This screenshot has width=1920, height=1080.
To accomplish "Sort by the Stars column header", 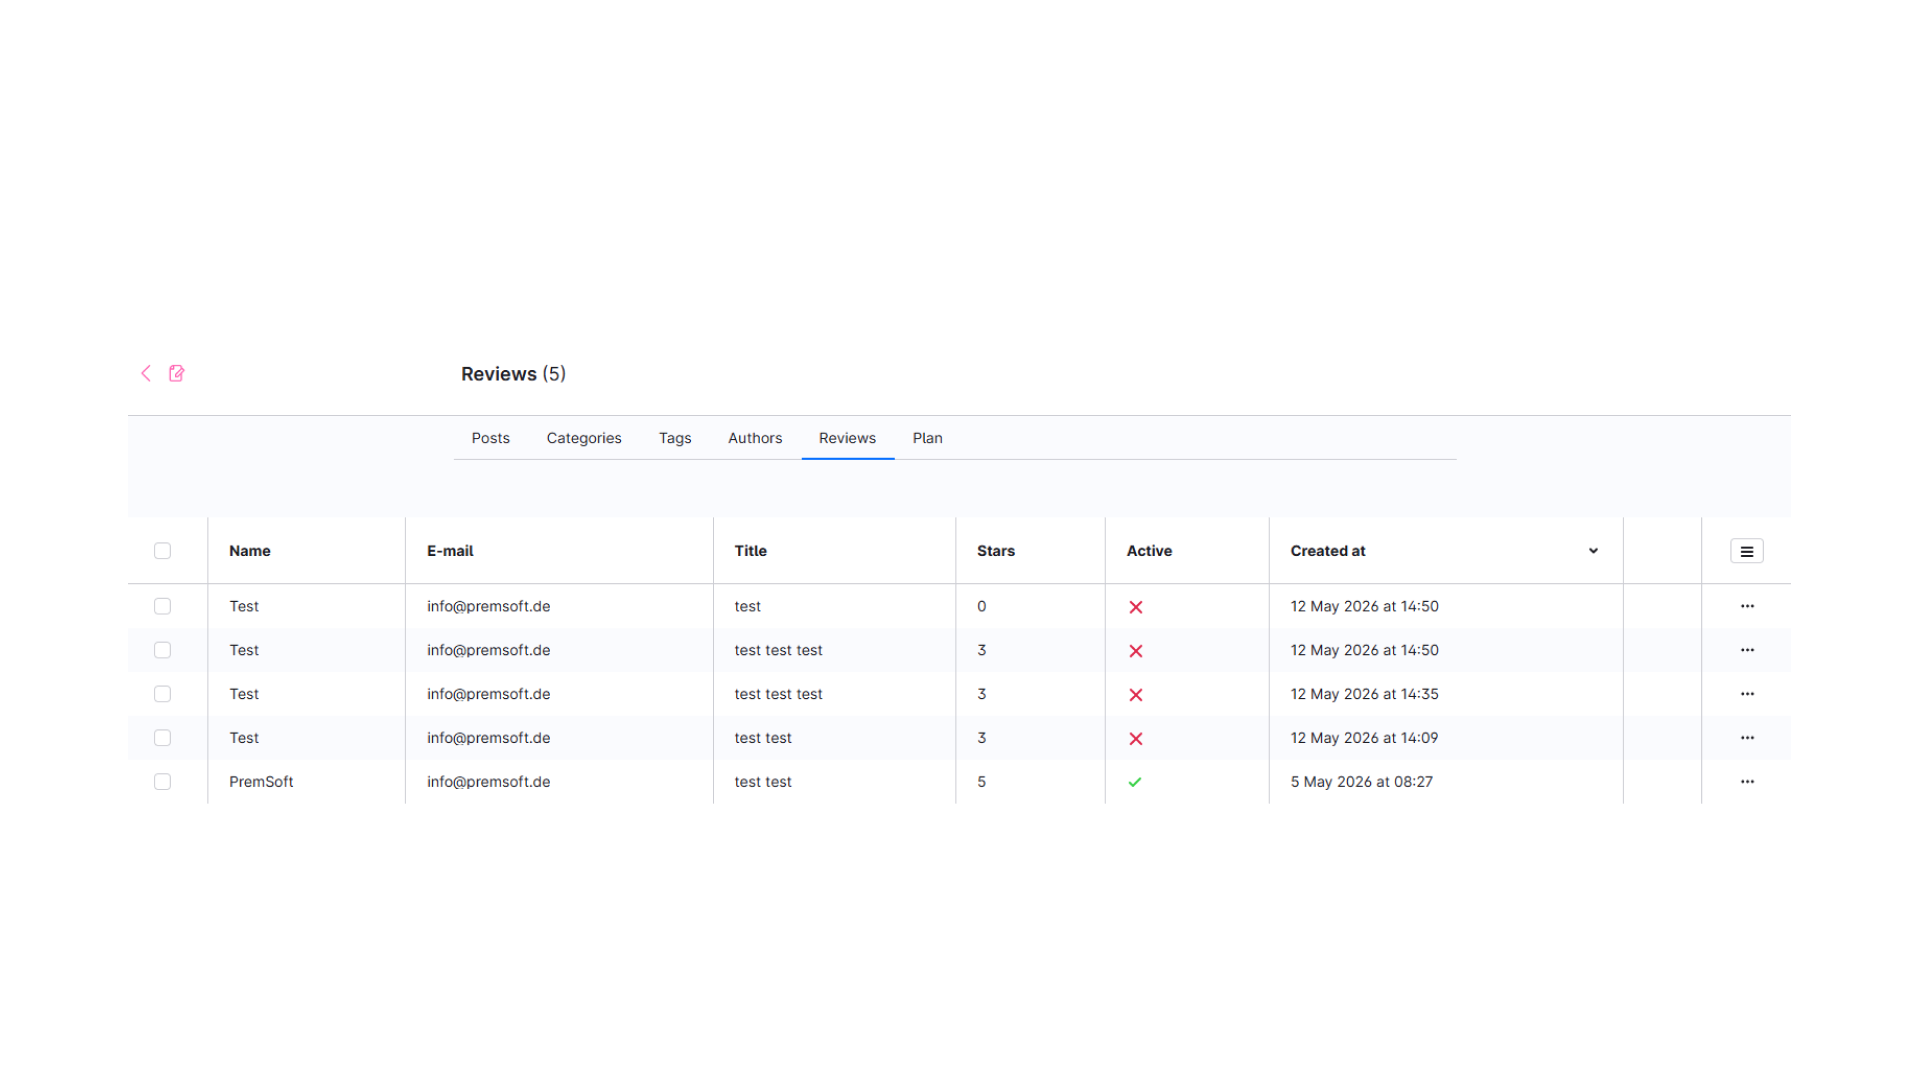I will coord(996,551).
